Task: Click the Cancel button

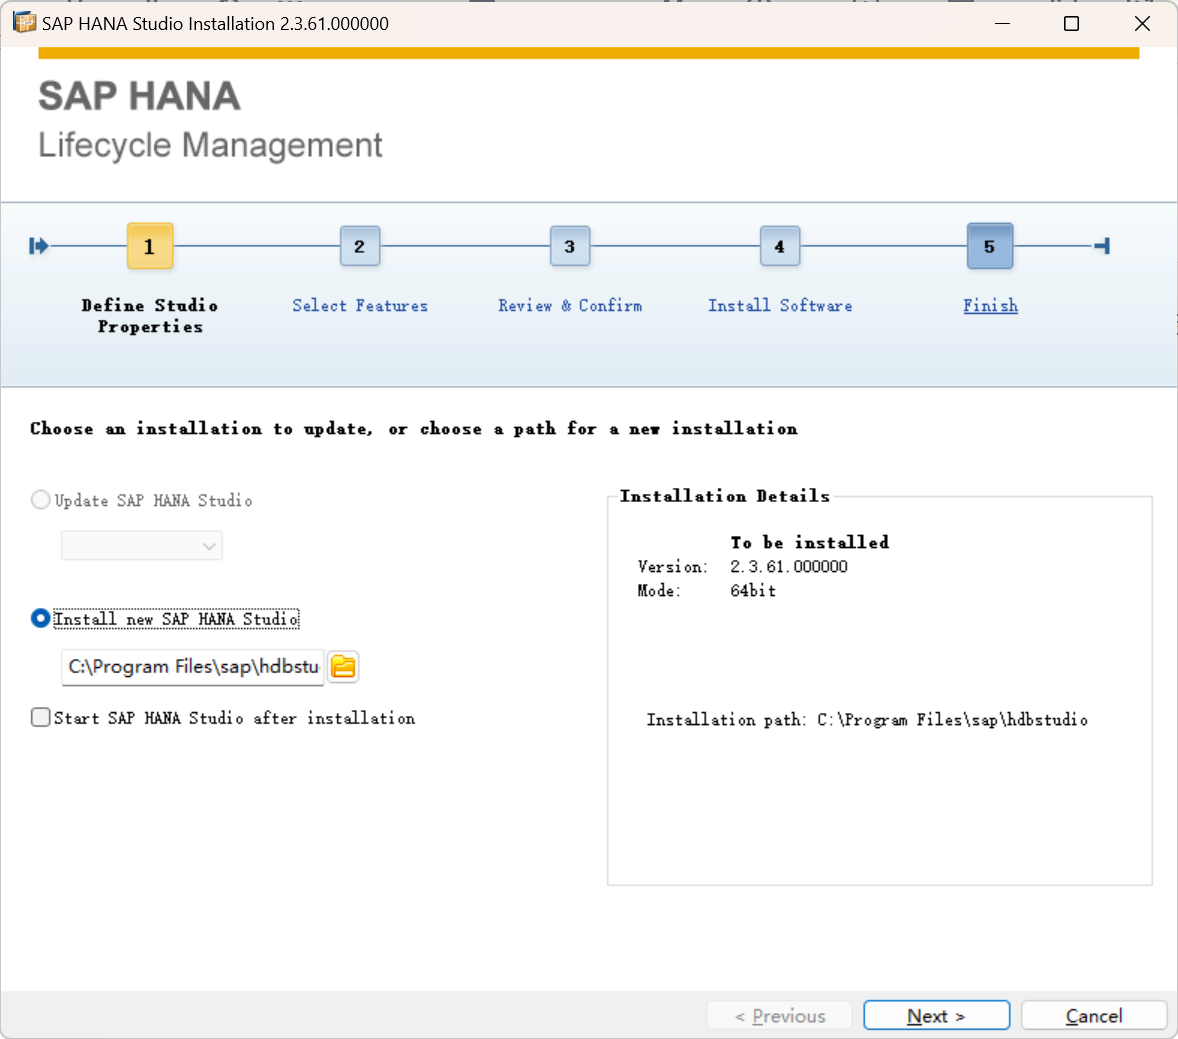Action: pyautogui.click(x=1094, y=1016)
